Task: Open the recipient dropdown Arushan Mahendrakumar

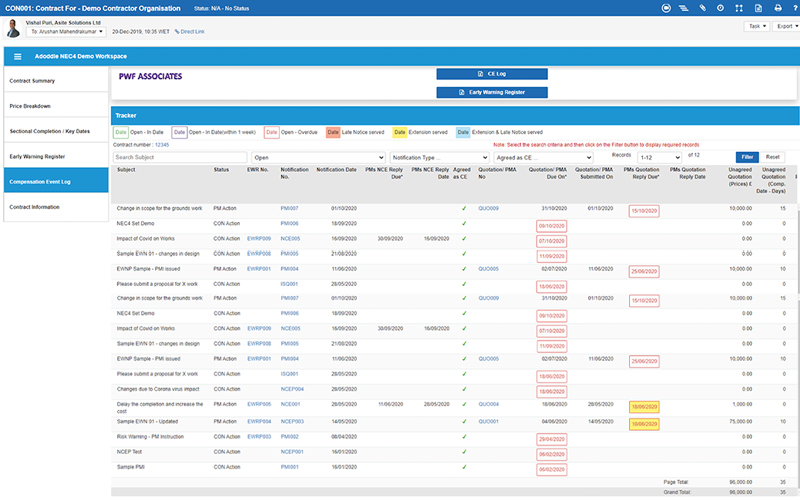Action: point(66,32)
